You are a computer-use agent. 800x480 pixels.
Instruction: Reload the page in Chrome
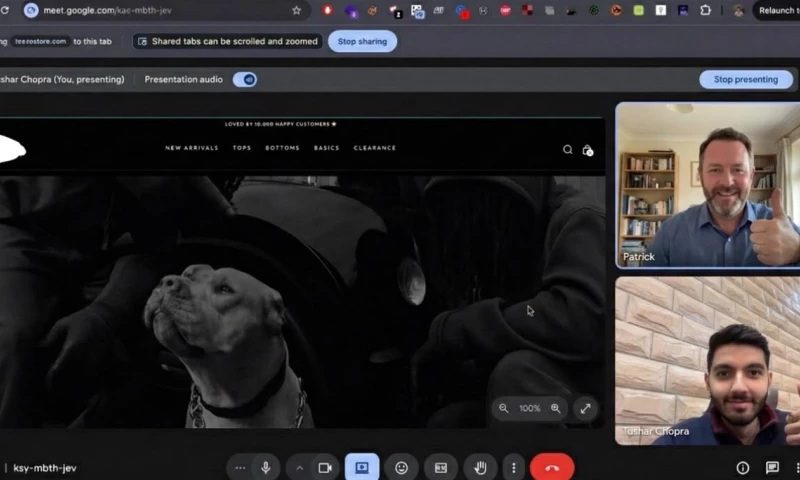4,10
